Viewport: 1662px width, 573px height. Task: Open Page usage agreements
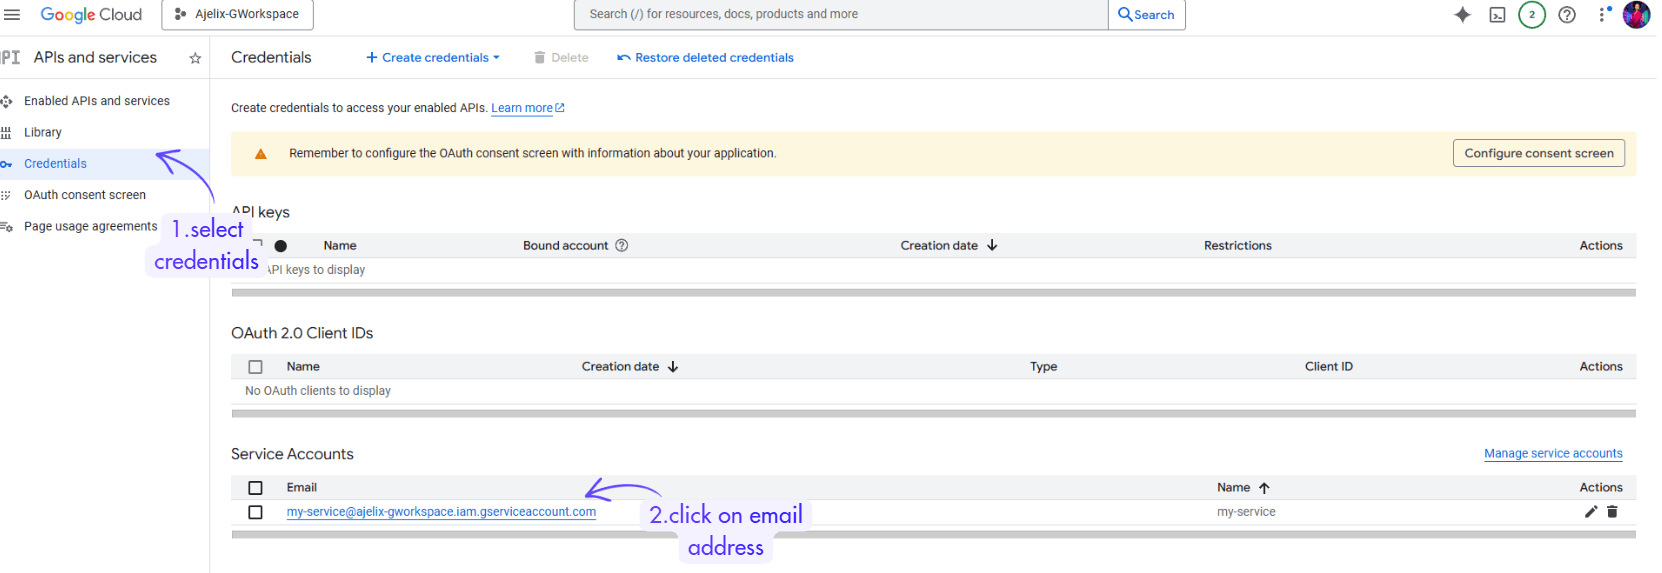coord(91,226)
